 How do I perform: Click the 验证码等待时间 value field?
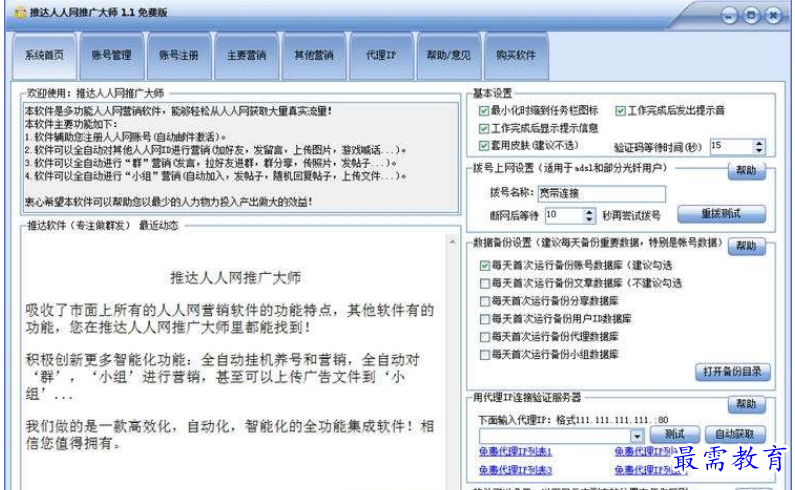[732, 147]
